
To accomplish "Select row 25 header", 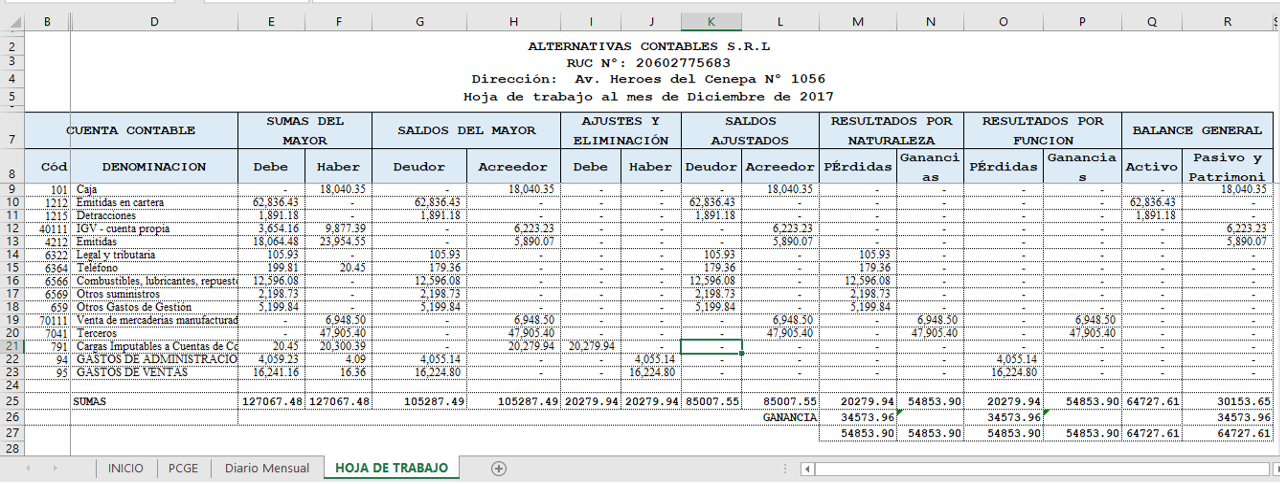I will [12, 400].
